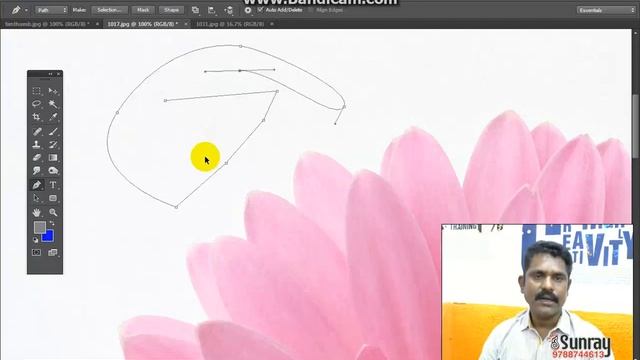The width and height of the screenshot is (640, 360).
Task: Open path arrangement options
Action: point(229,10)
